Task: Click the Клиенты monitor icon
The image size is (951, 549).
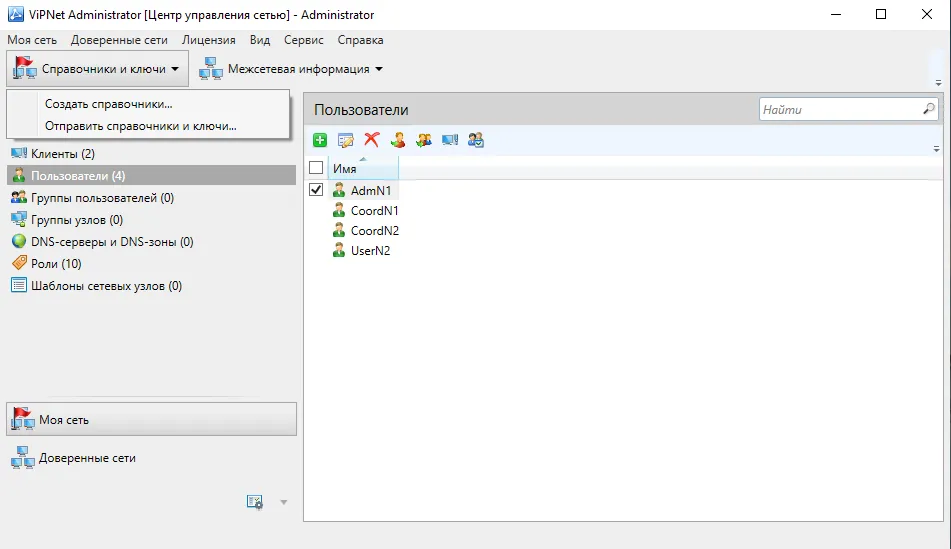Action: pos(19,153)
